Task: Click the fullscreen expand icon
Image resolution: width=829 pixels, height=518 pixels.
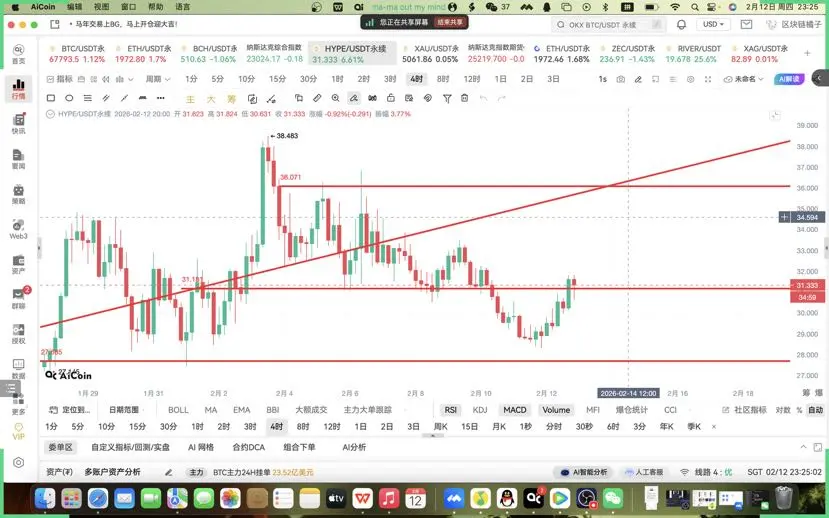Action: 708,79
